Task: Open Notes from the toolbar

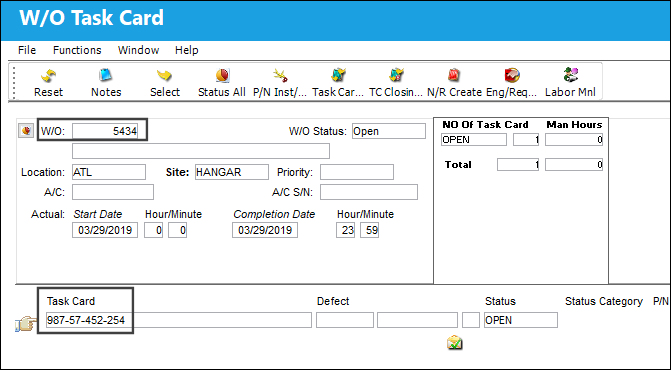Action: tap(106, 76)
